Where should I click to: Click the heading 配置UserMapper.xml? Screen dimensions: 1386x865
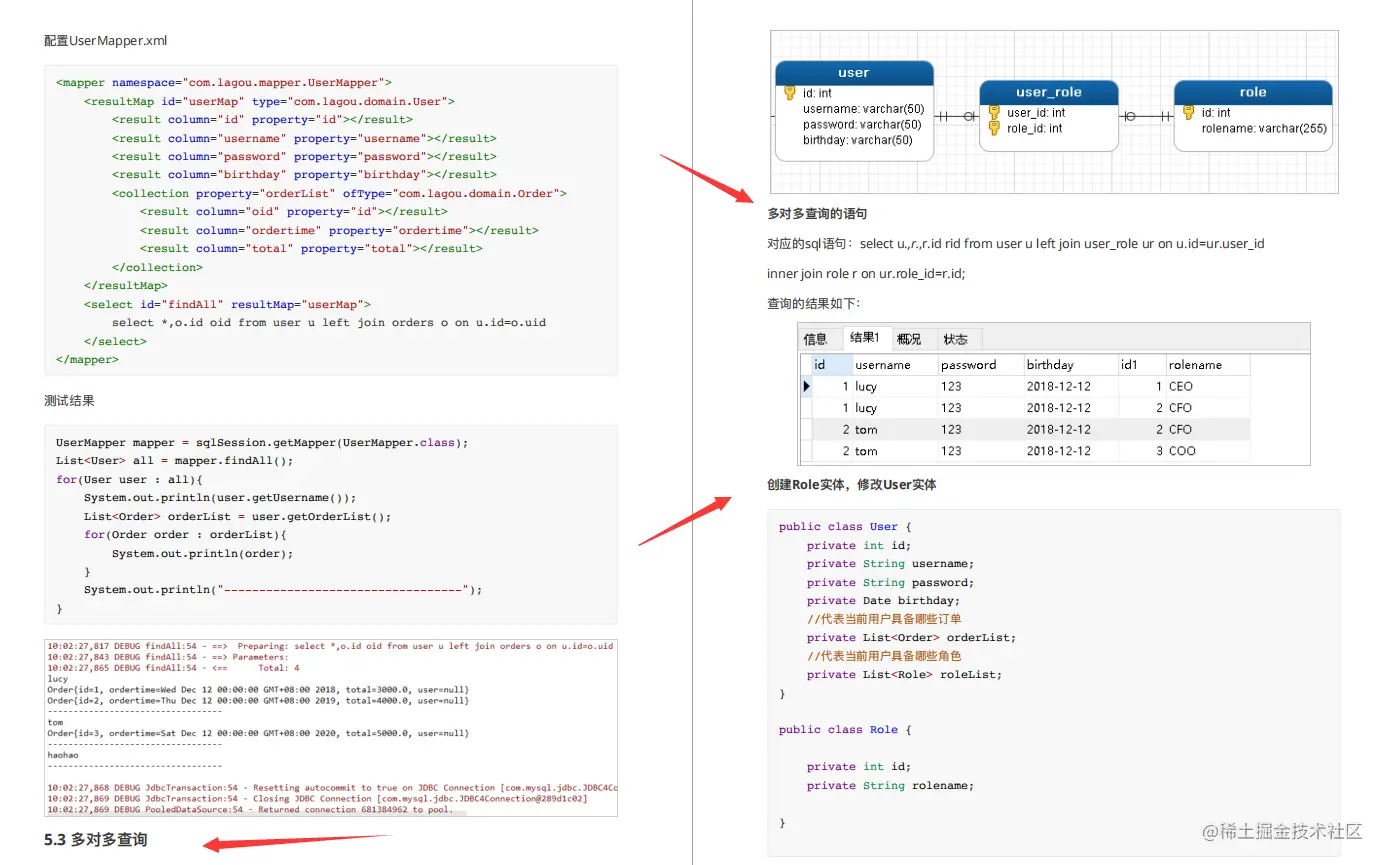tap(106, 41)
